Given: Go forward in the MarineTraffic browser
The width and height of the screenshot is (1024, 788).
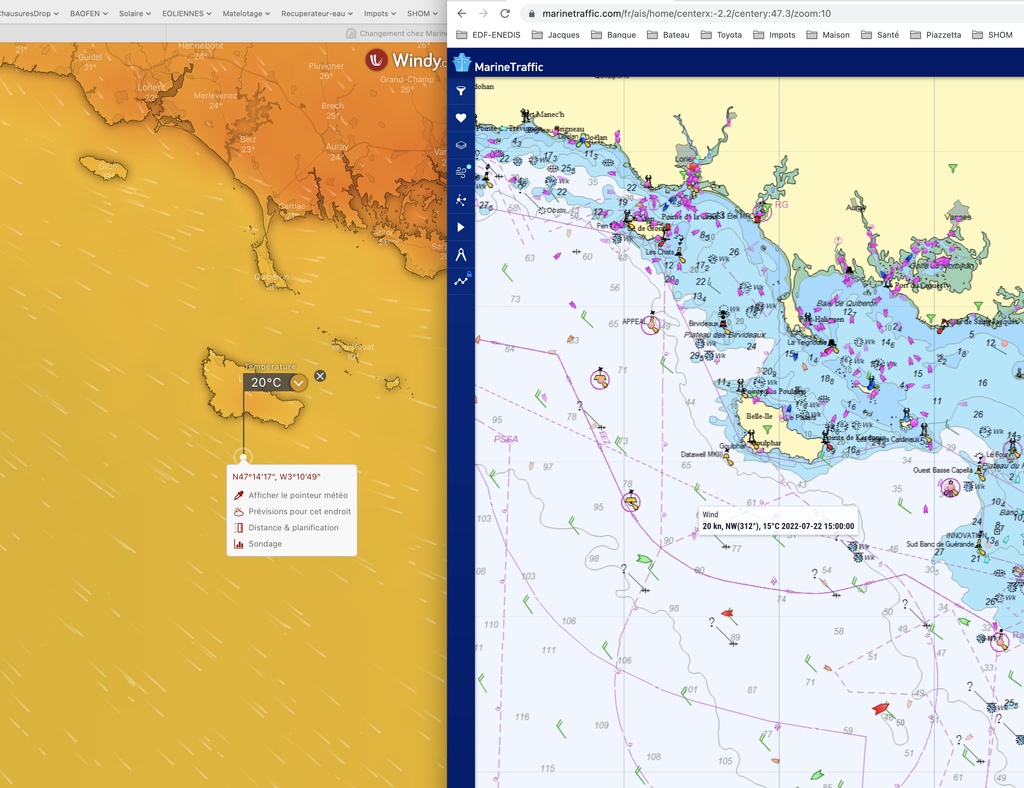Looking at the screenshot, I should point(483,13).
